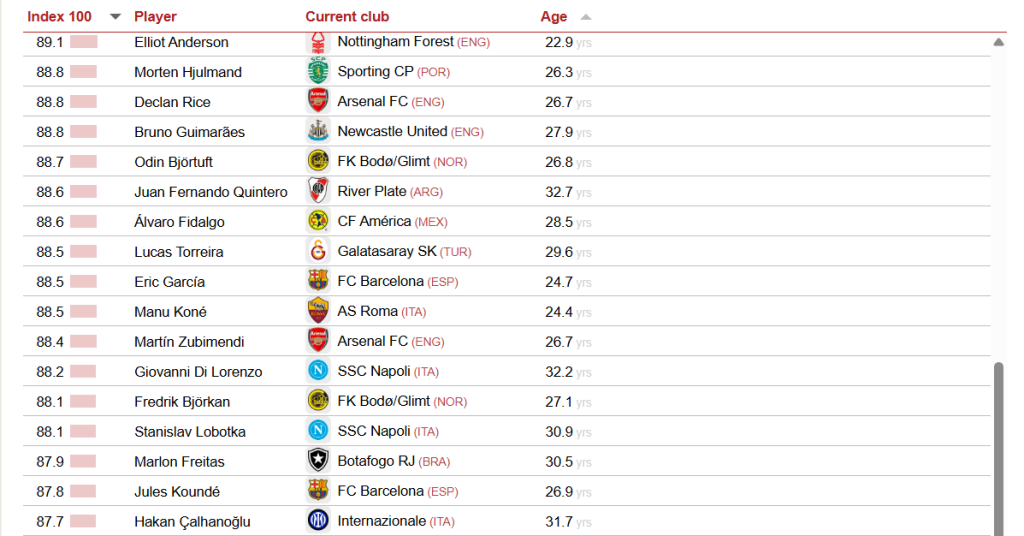Click the River Plate club crest icon
This screenshot has height=536, width=1024.
click(318, 192)
